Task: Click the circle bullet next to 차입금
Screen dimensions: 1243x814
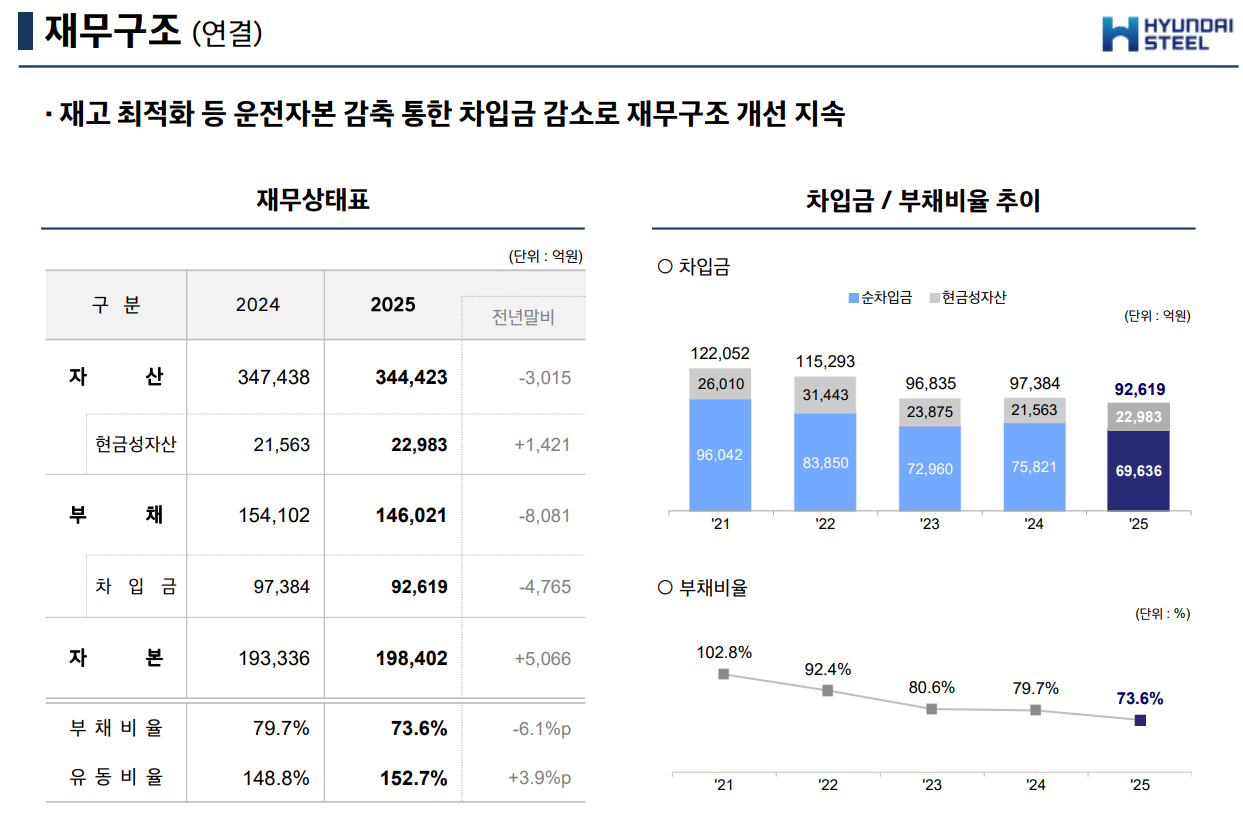Action: [665, 267]
